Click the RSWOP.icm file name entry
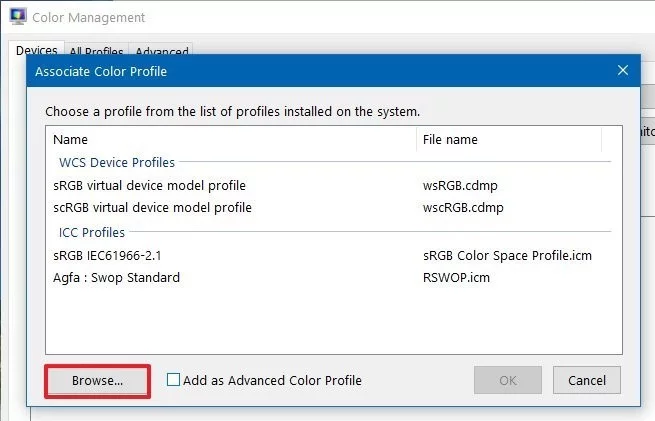 (456, 277)
